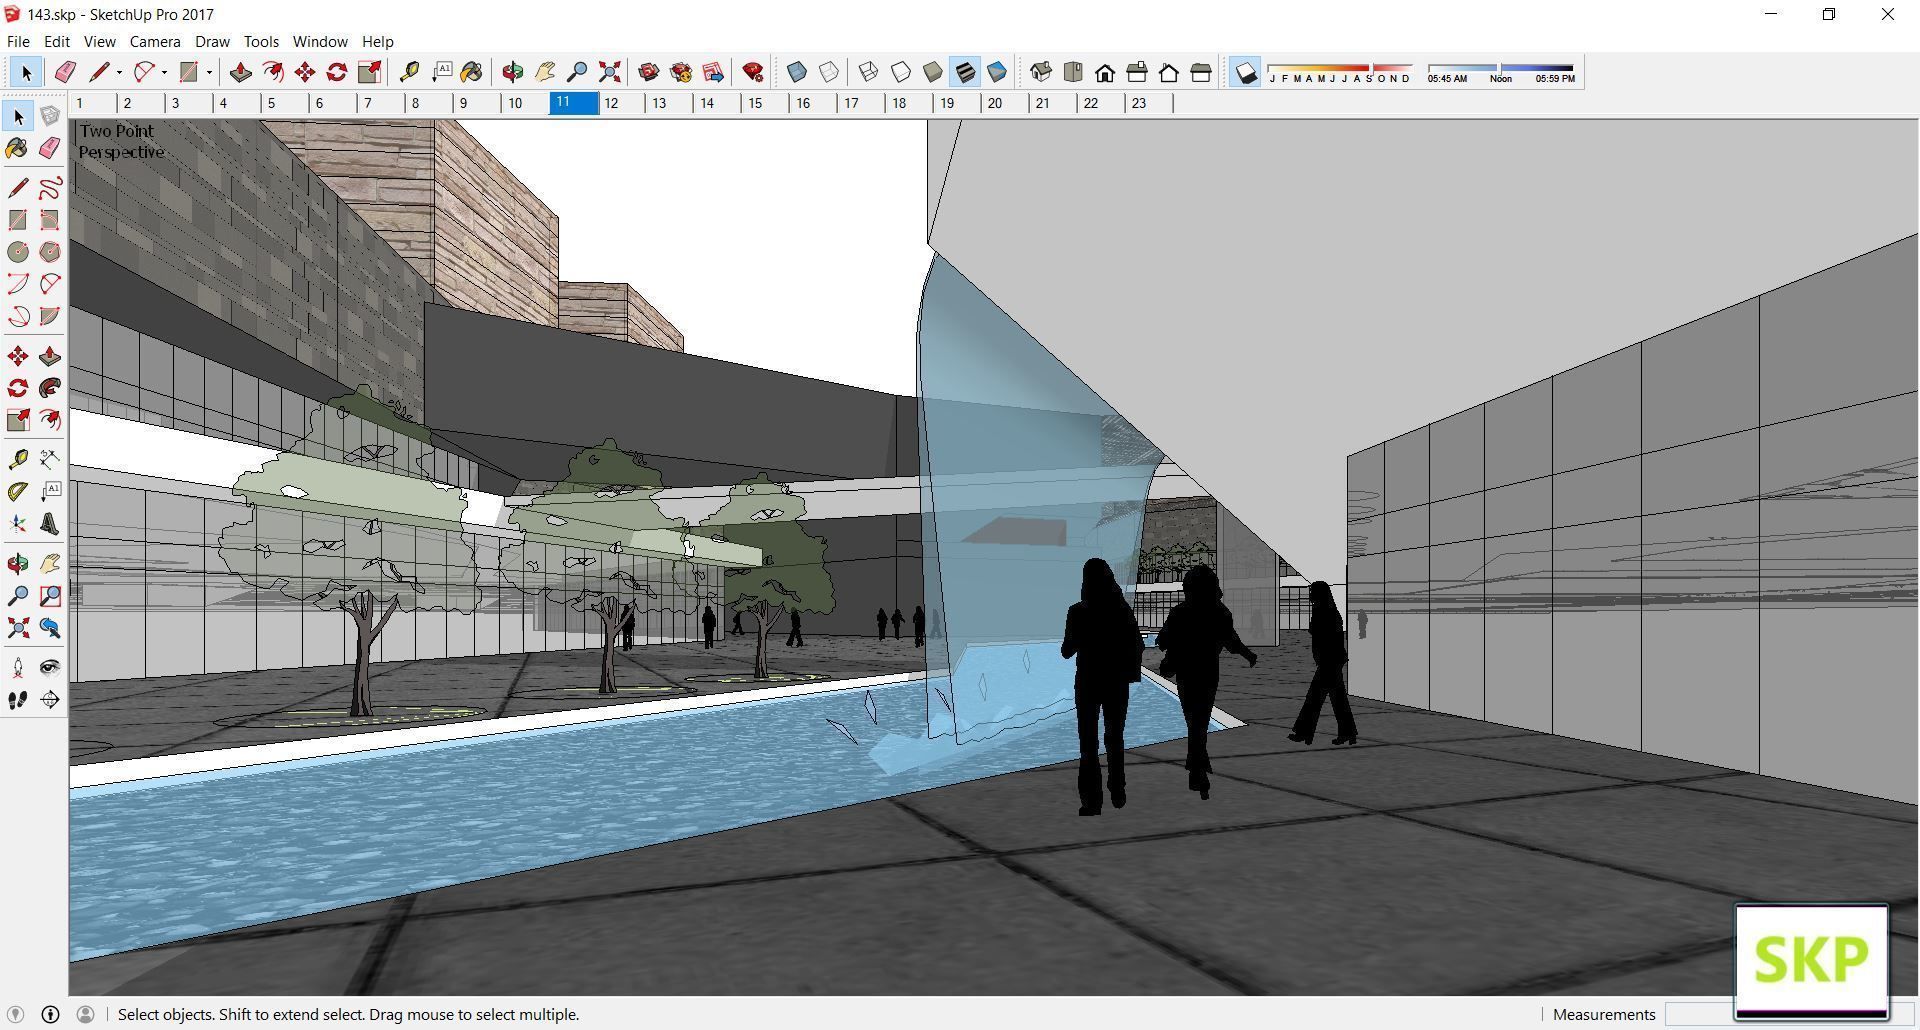Switch to Hidden Line face style

[900, 72]
